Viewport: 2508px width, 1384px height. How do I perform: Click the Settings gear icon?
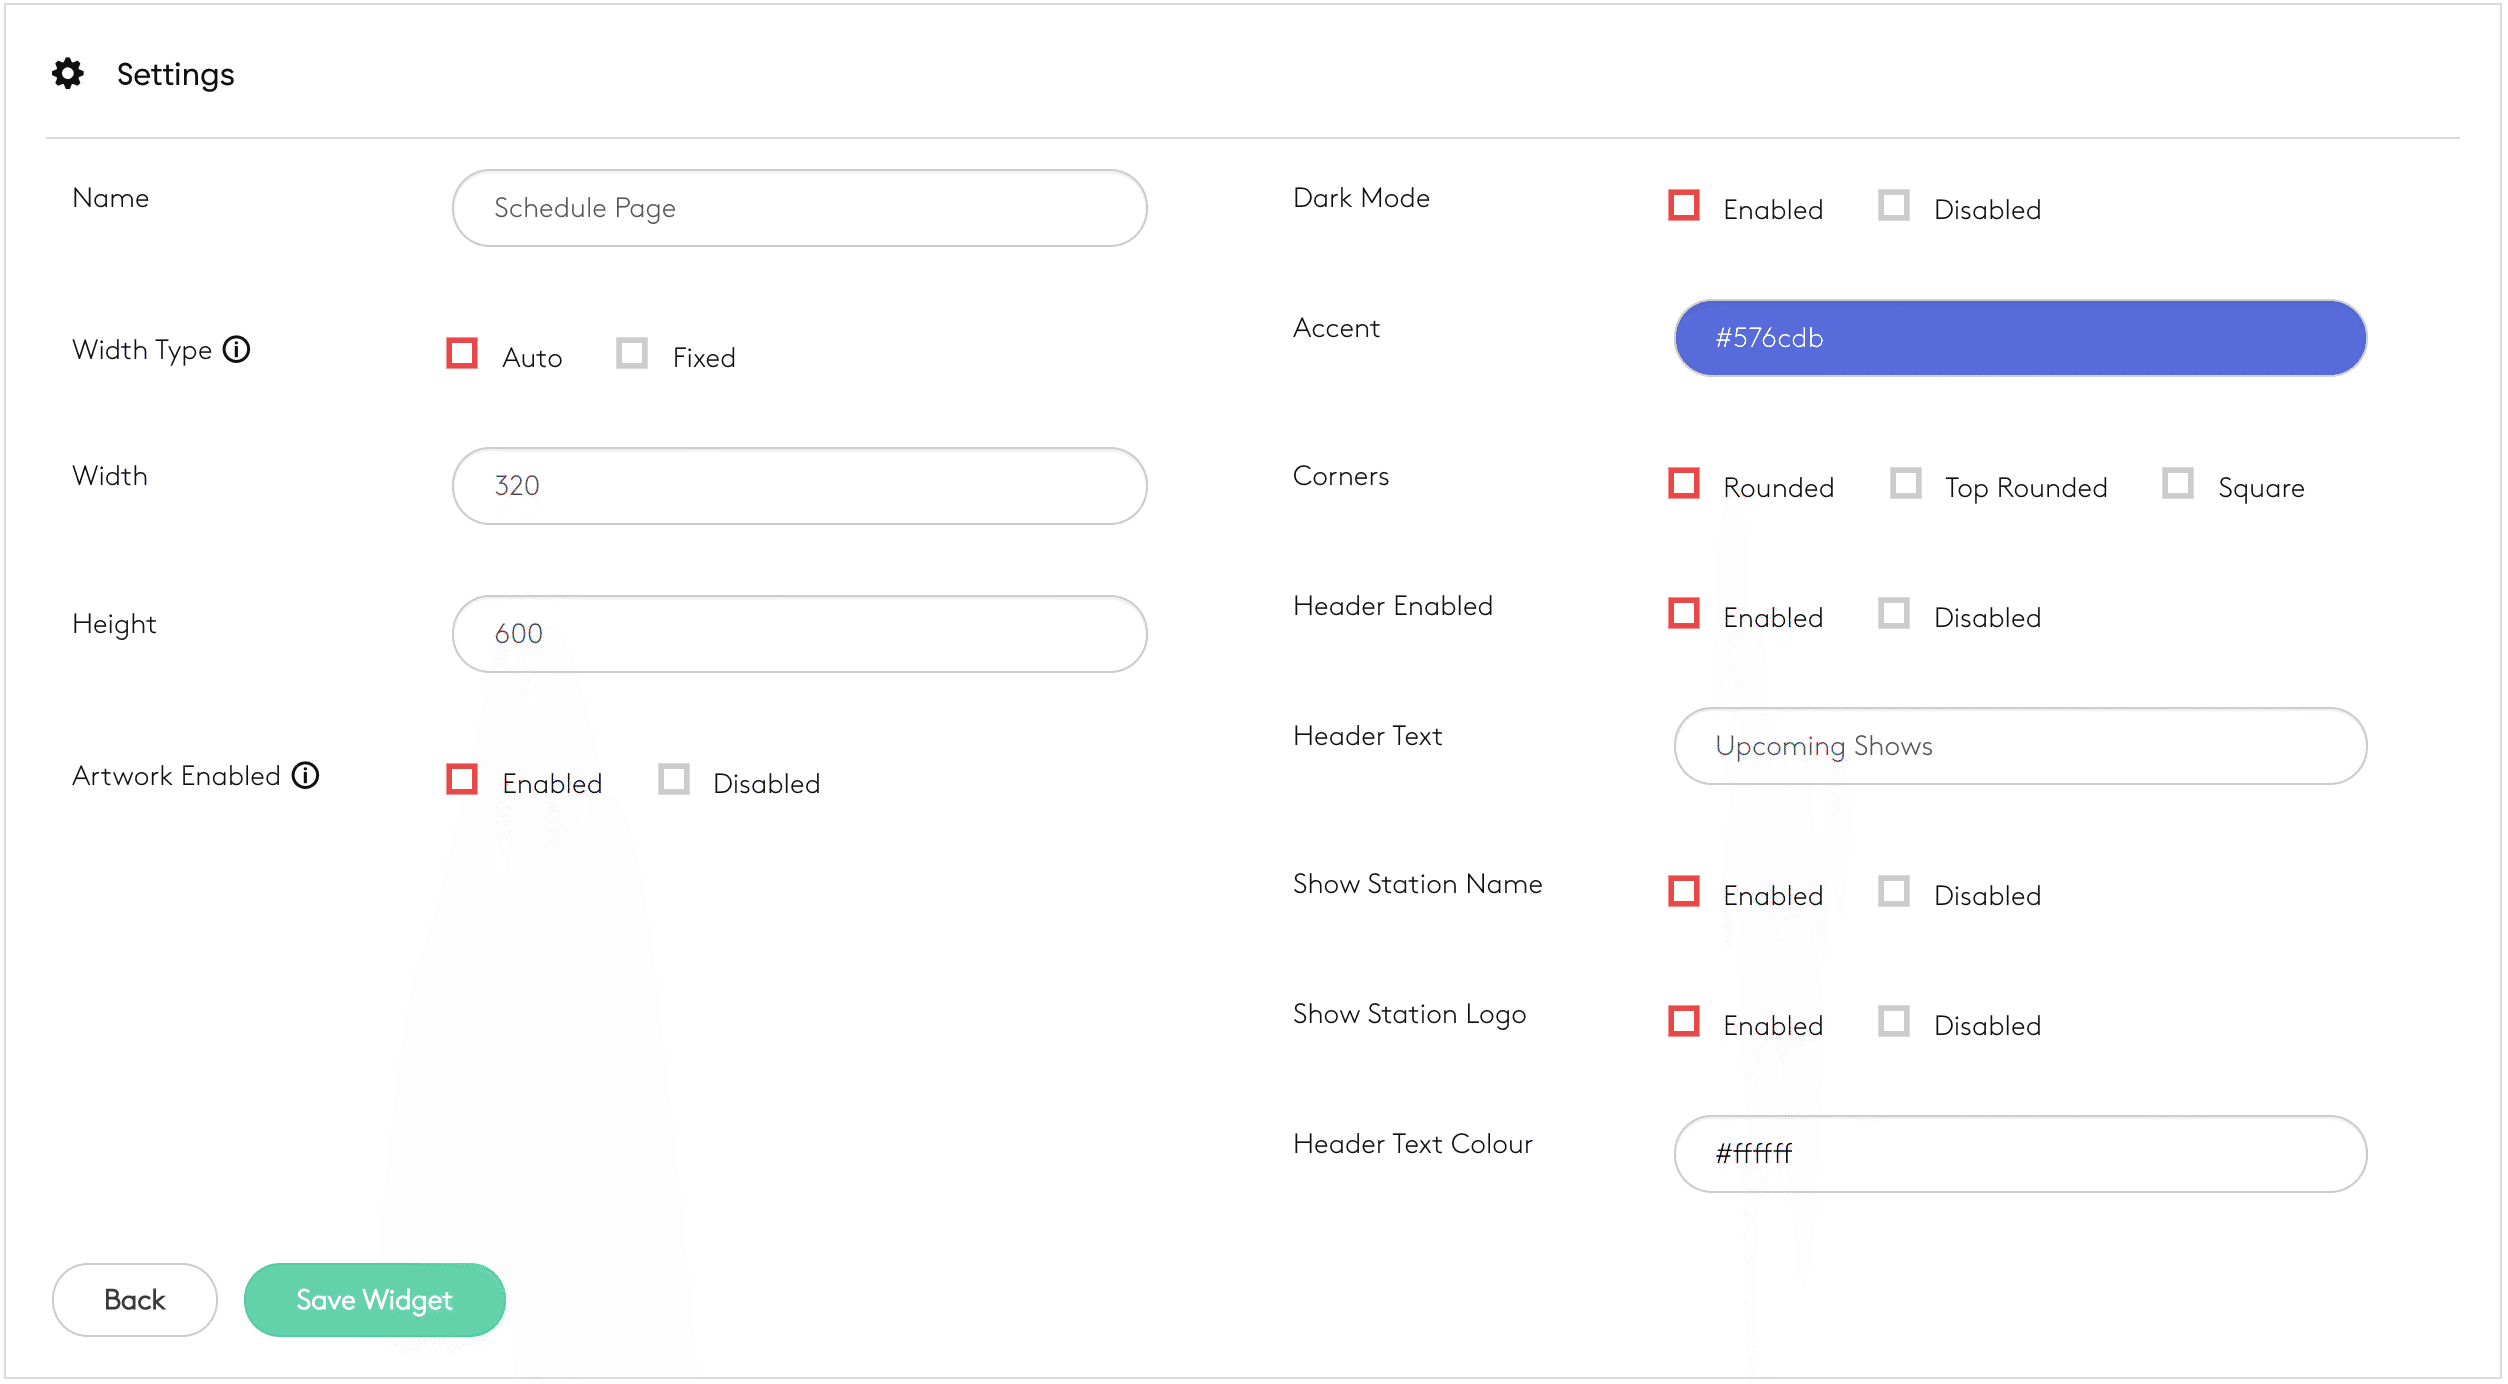[67, 73]
